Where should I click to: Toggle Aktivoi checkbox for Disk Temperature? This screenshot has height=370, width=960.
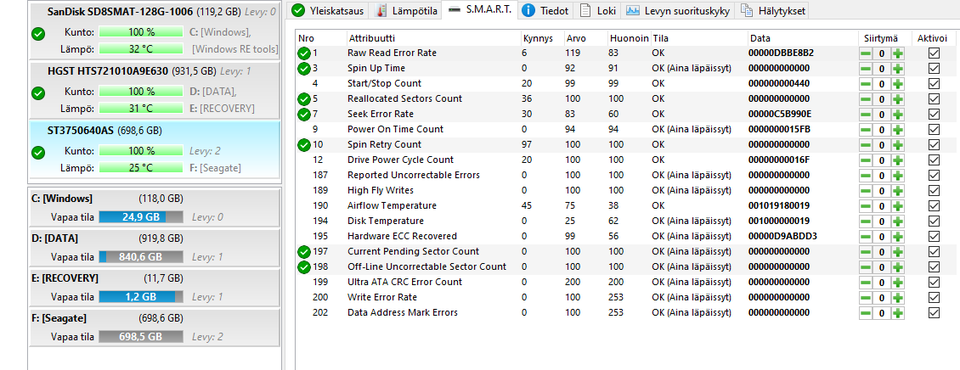click(x=934, y=221)
